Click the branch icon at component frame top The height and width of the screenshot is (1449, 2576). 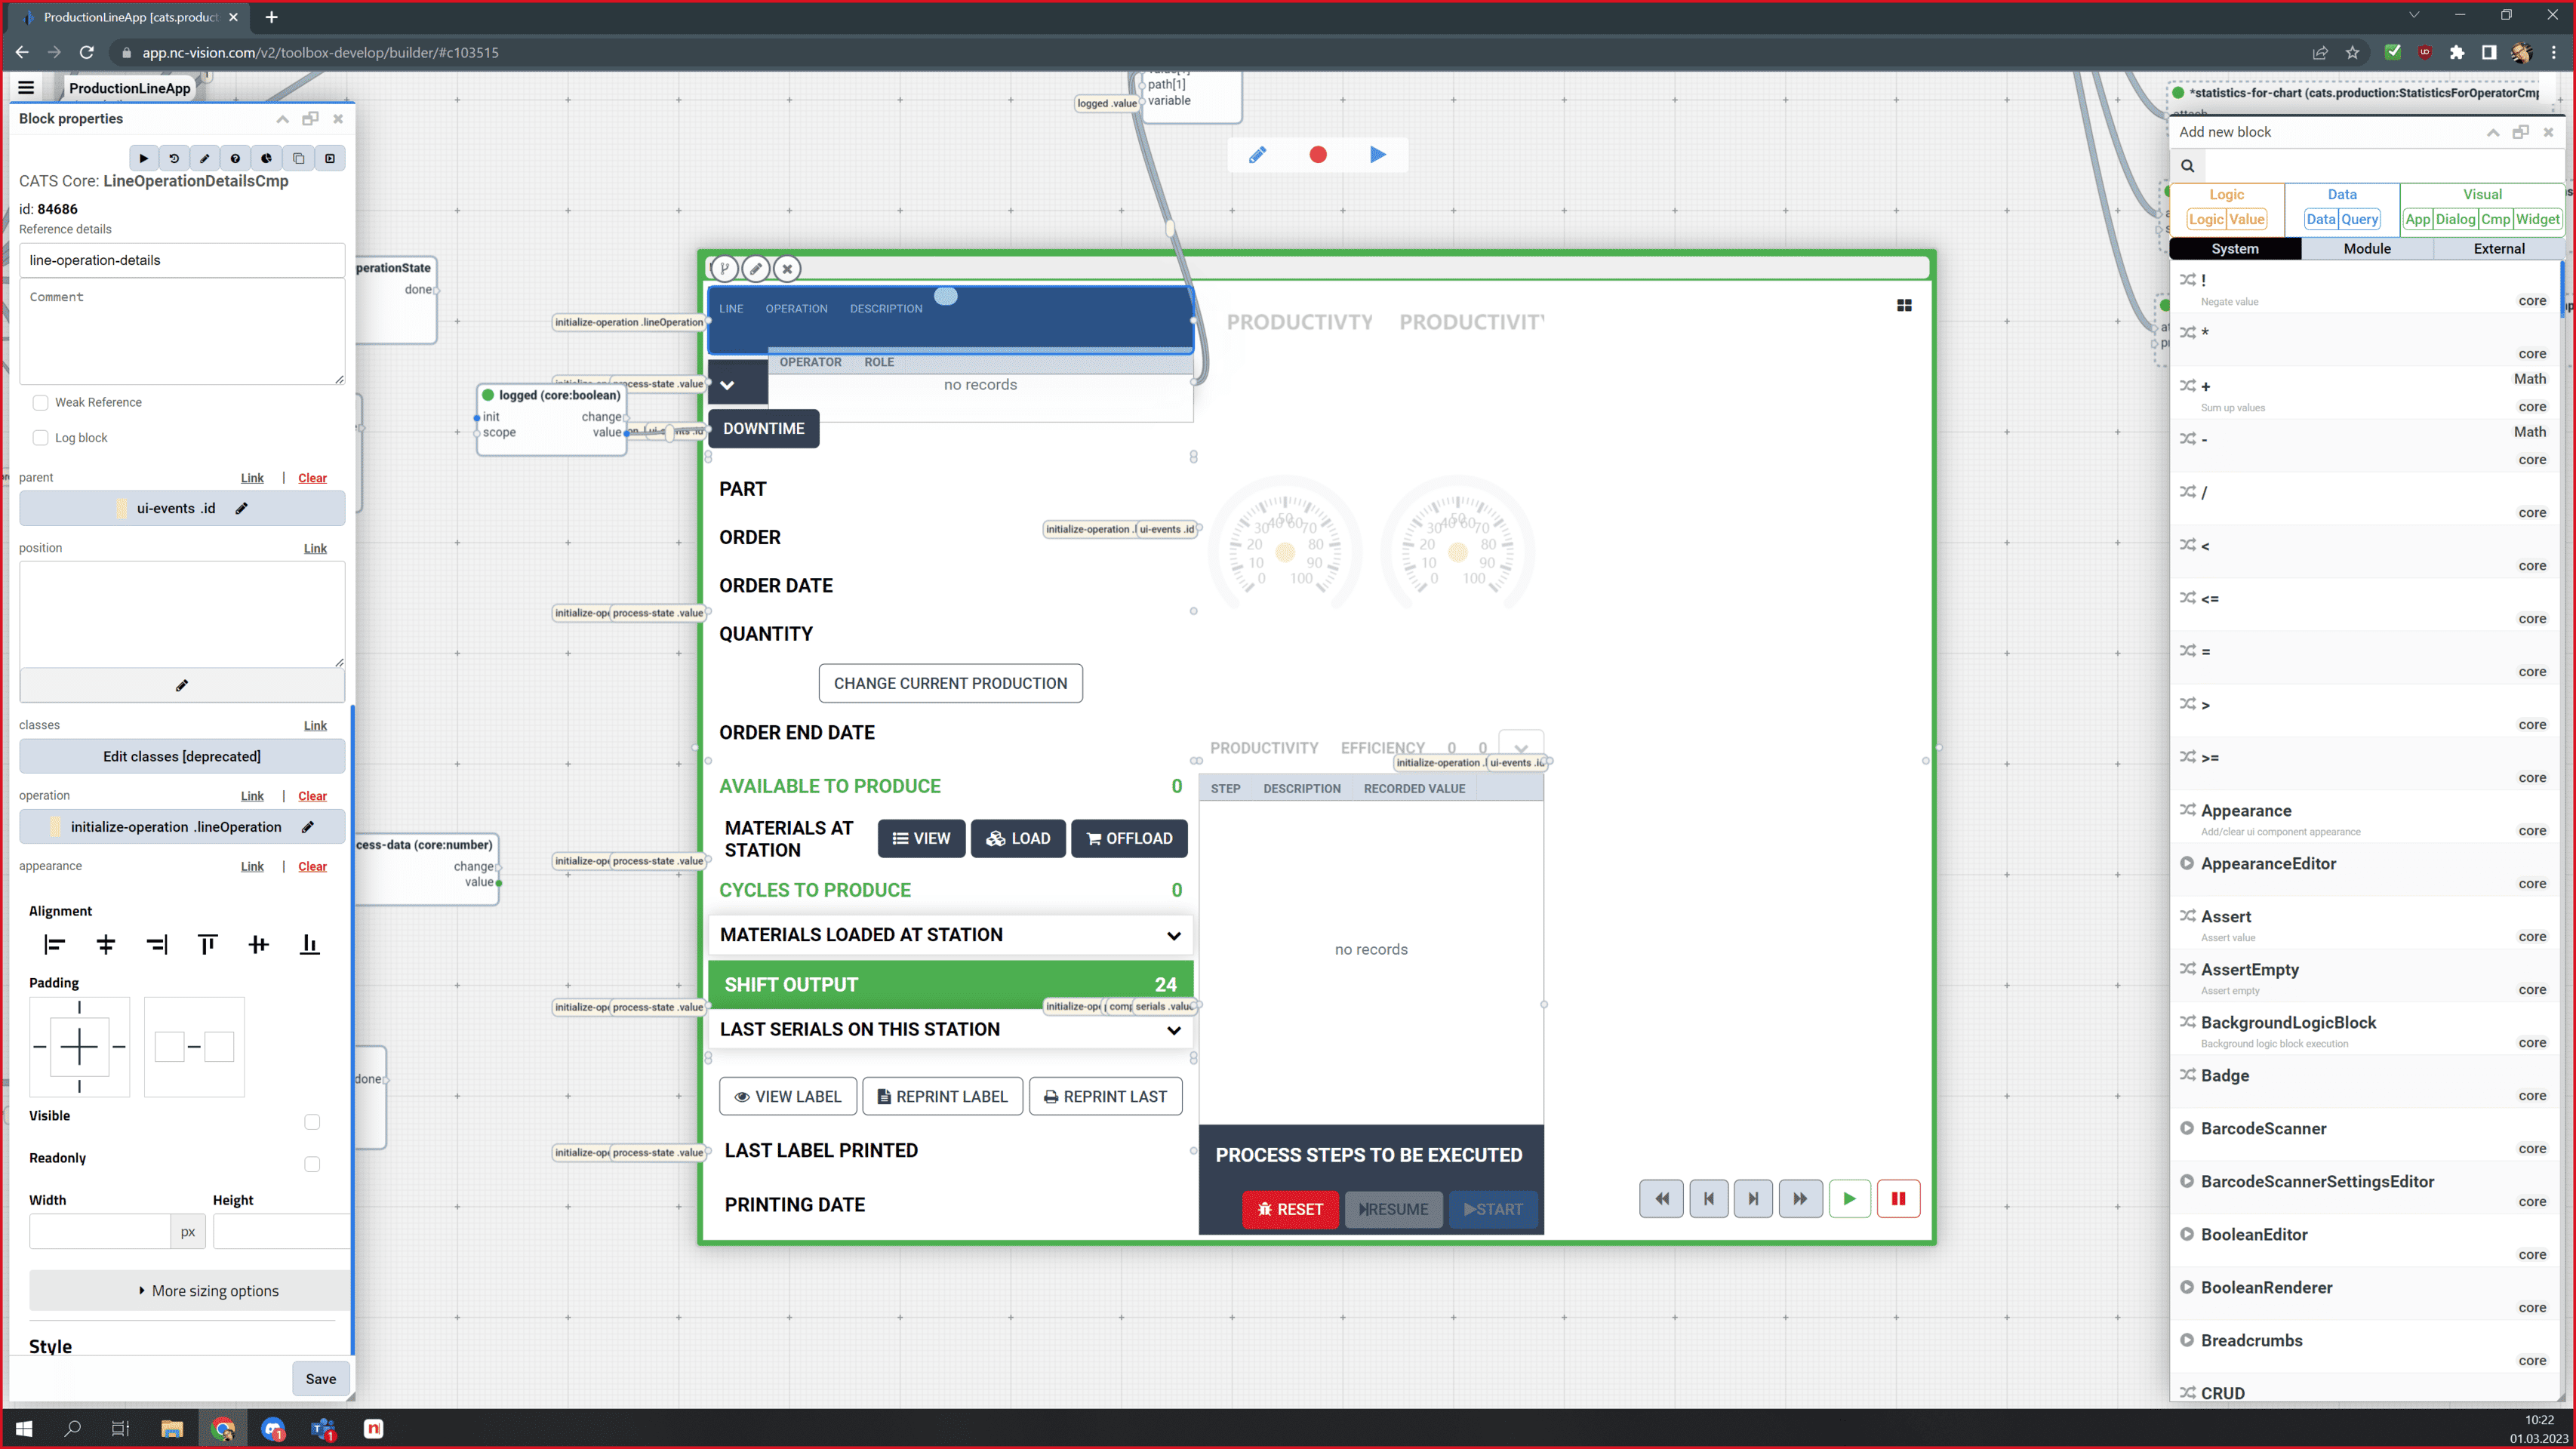tap(725, 268)
